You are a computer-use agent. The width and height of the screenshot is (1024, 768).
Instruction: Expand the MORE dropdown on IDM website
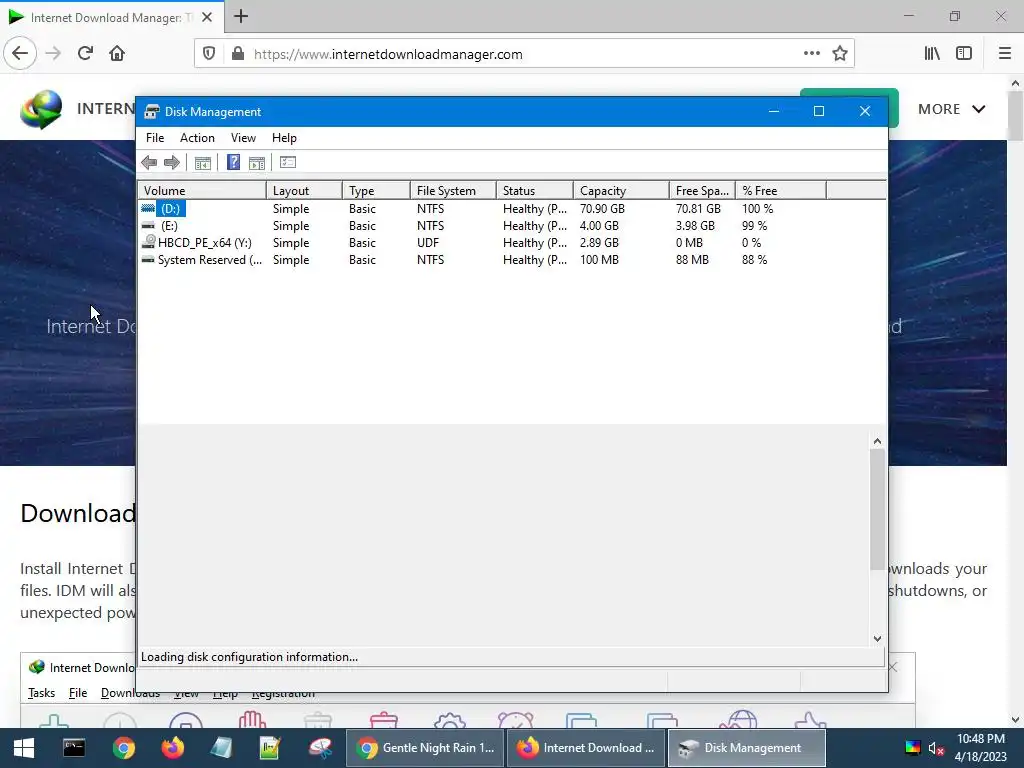[952, 109]
